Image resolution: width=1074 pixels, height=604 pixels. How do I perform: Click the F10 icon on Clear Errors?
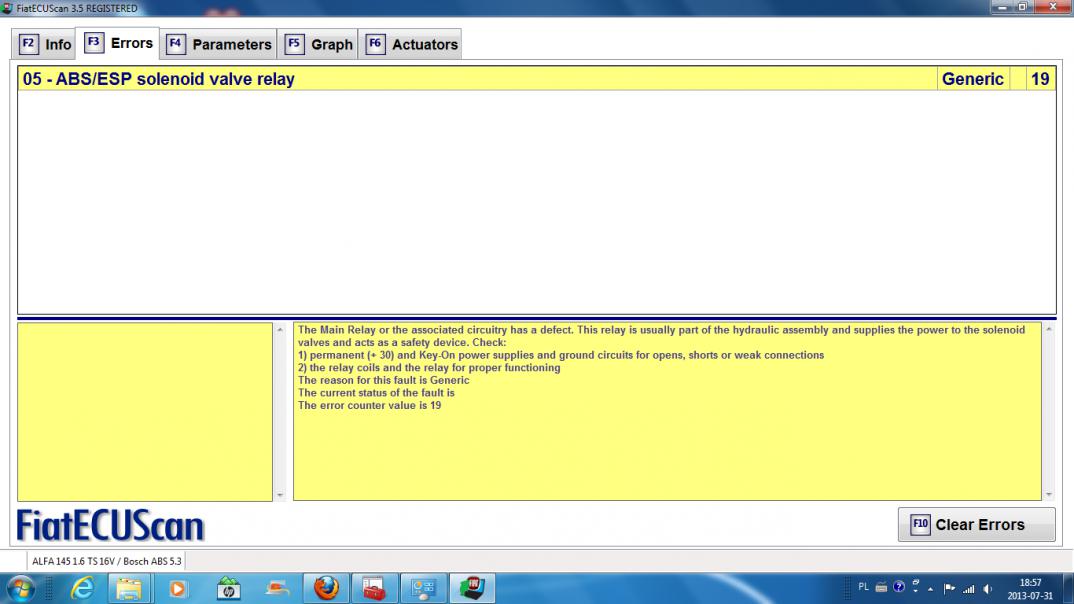(920, 525)
